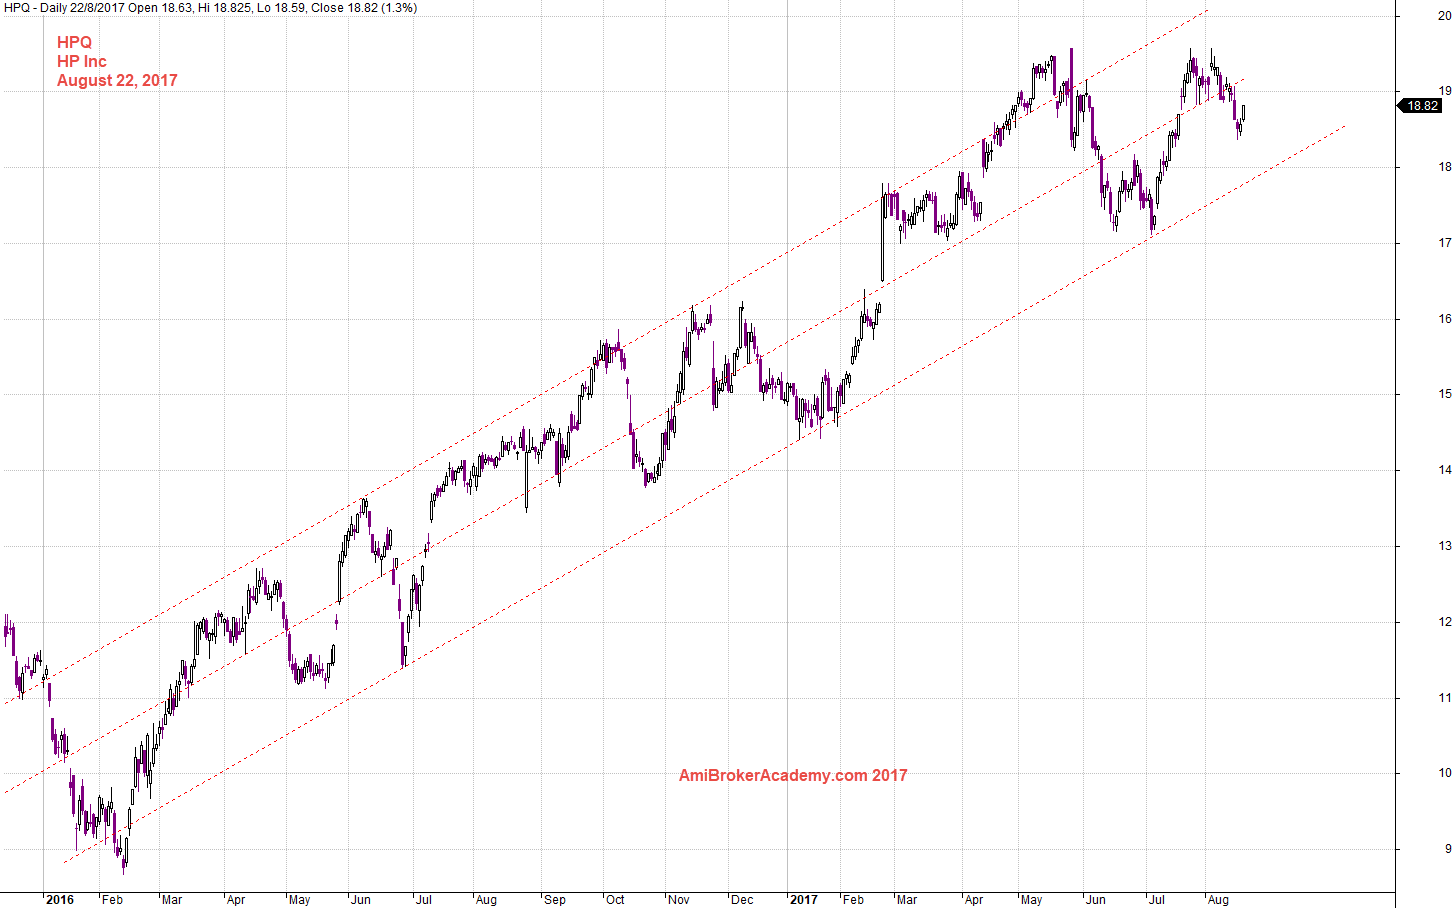The width and height of the screenshot is (1456, 908).
Task: Click the last 'Aug' label on time axis
Action: click(1218, 900)
